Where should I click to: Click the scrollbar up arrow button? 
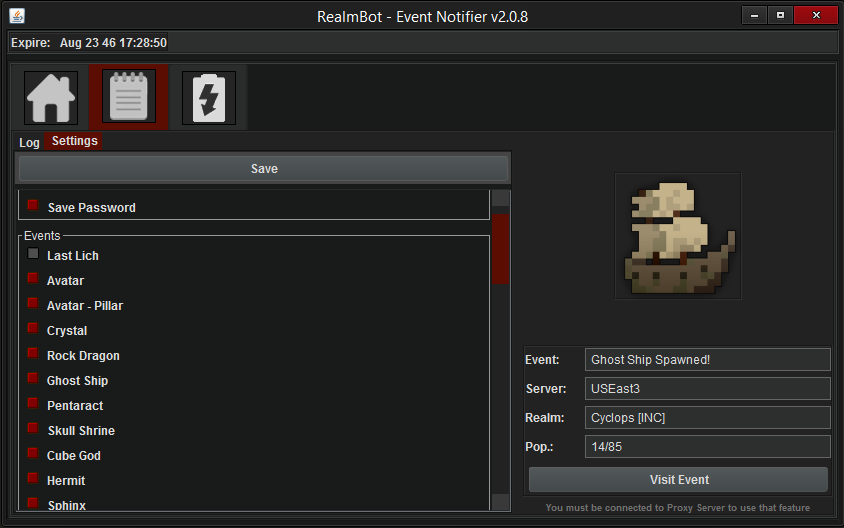tap(501, 198)
